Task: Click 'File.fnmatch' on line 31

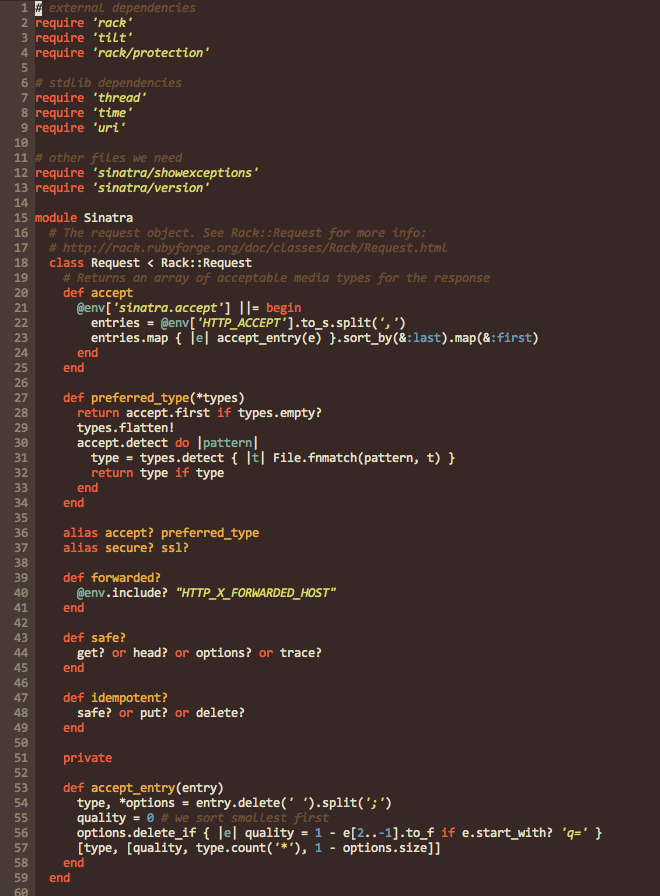Action: pos(315,458)
